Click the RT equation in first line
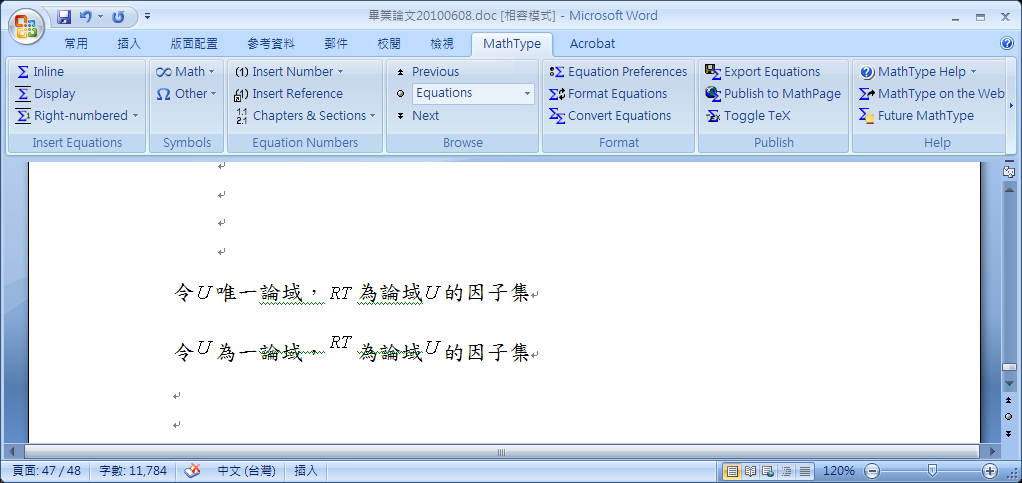Image resolution: width=1022 pixels, height=483 pixels. (340, 293)
